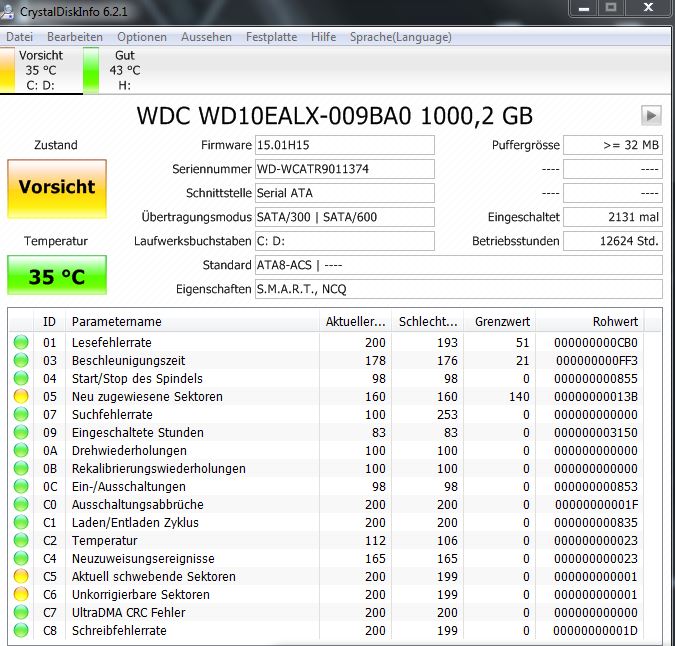Go to next disk with arrow button
The image size is (675, 646).
651,115
